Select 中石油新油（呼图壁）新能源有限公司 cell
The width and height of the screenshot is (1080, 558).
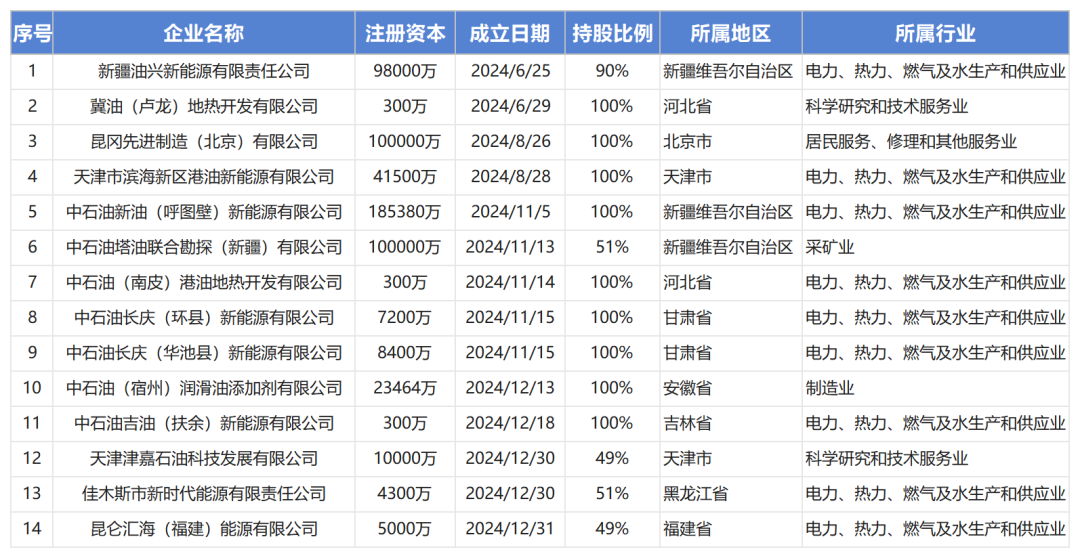(x=204, y=212)
